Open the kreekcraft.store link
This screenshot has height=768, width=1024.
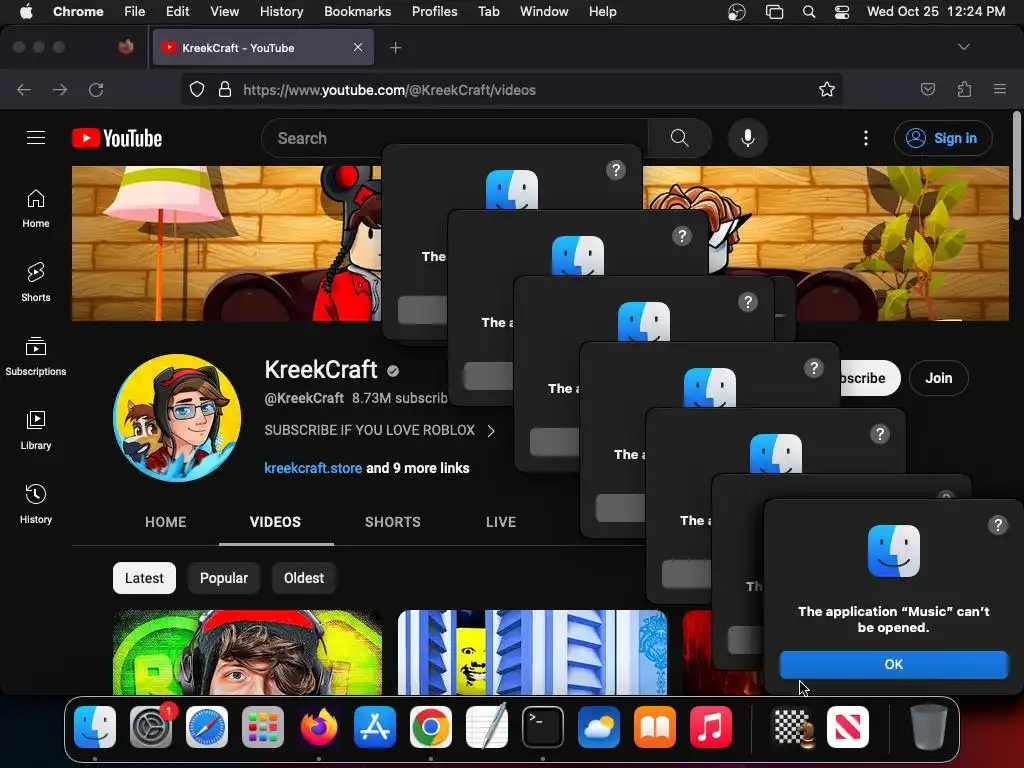point(313,468)
